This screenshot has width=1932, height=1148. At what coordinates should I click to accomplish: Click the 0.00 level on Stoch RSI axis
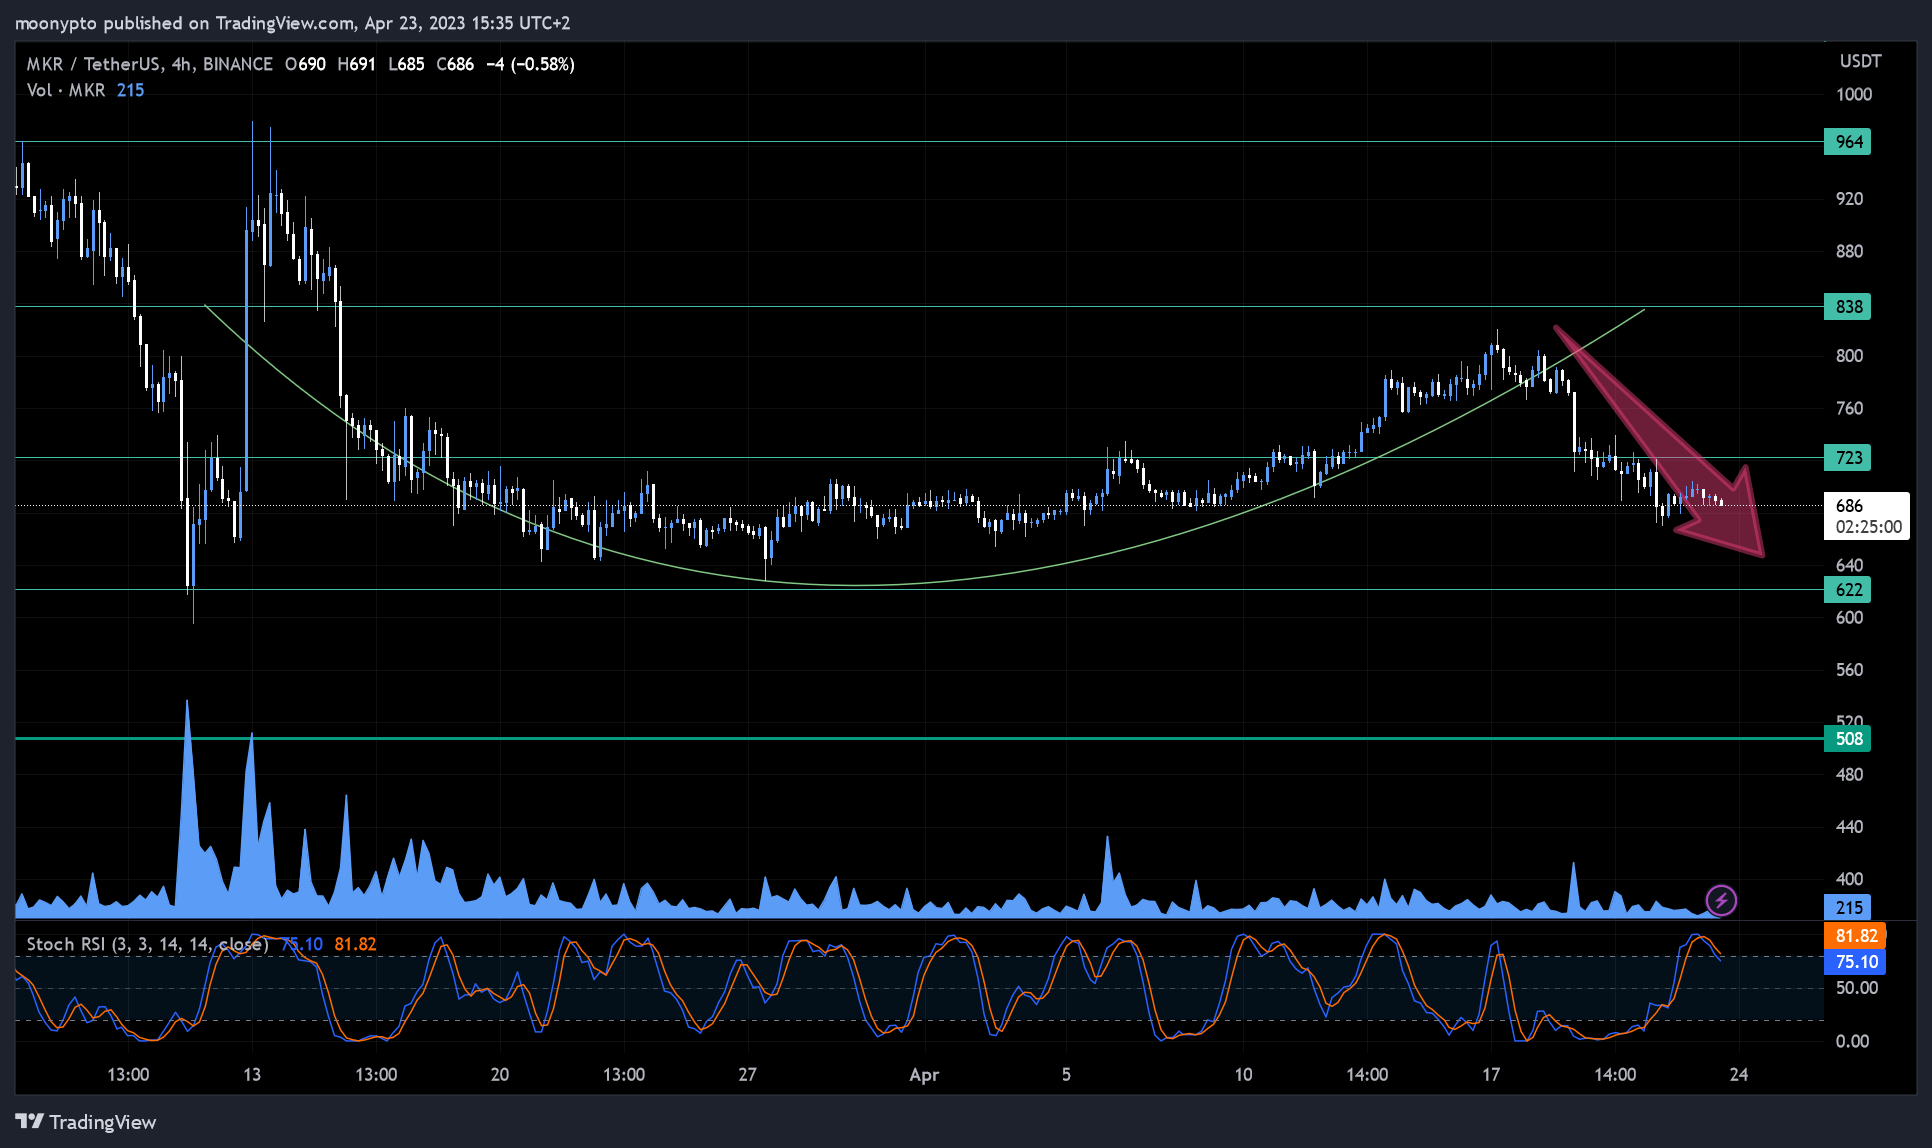point(1852,1041)
